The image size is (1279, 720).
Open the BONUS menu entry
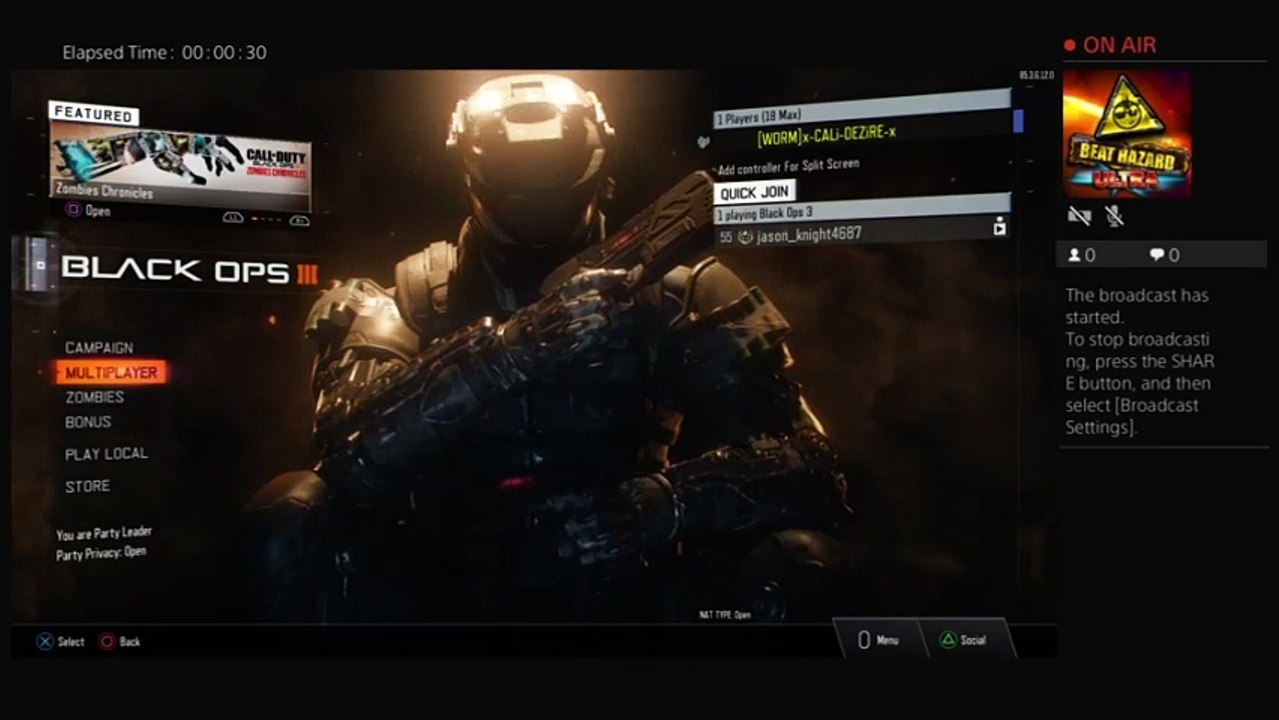pos(88,422)
